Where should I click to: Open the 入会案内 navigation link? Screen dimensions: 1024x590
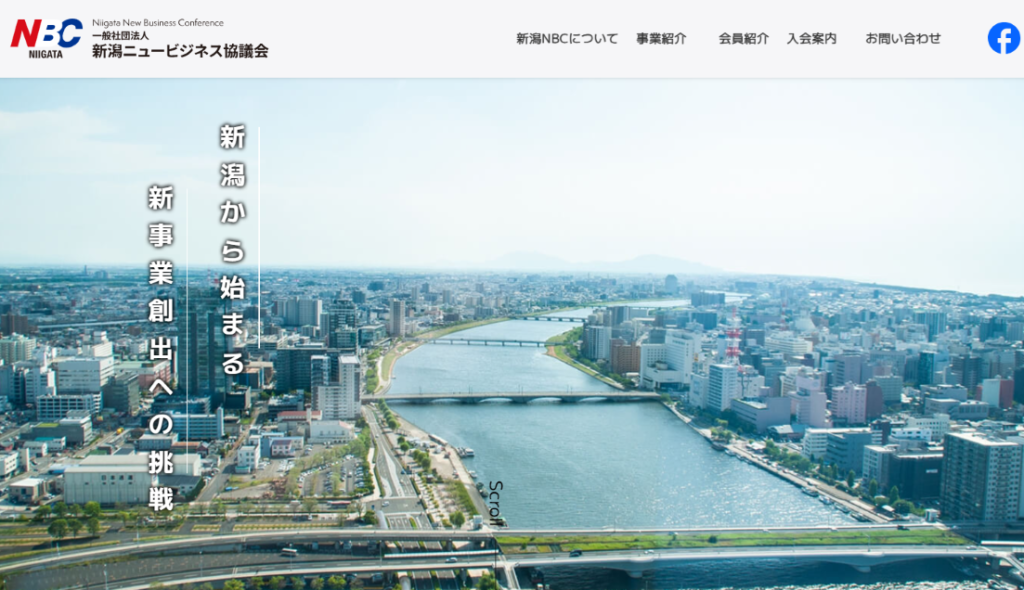(x=811, y=39)
